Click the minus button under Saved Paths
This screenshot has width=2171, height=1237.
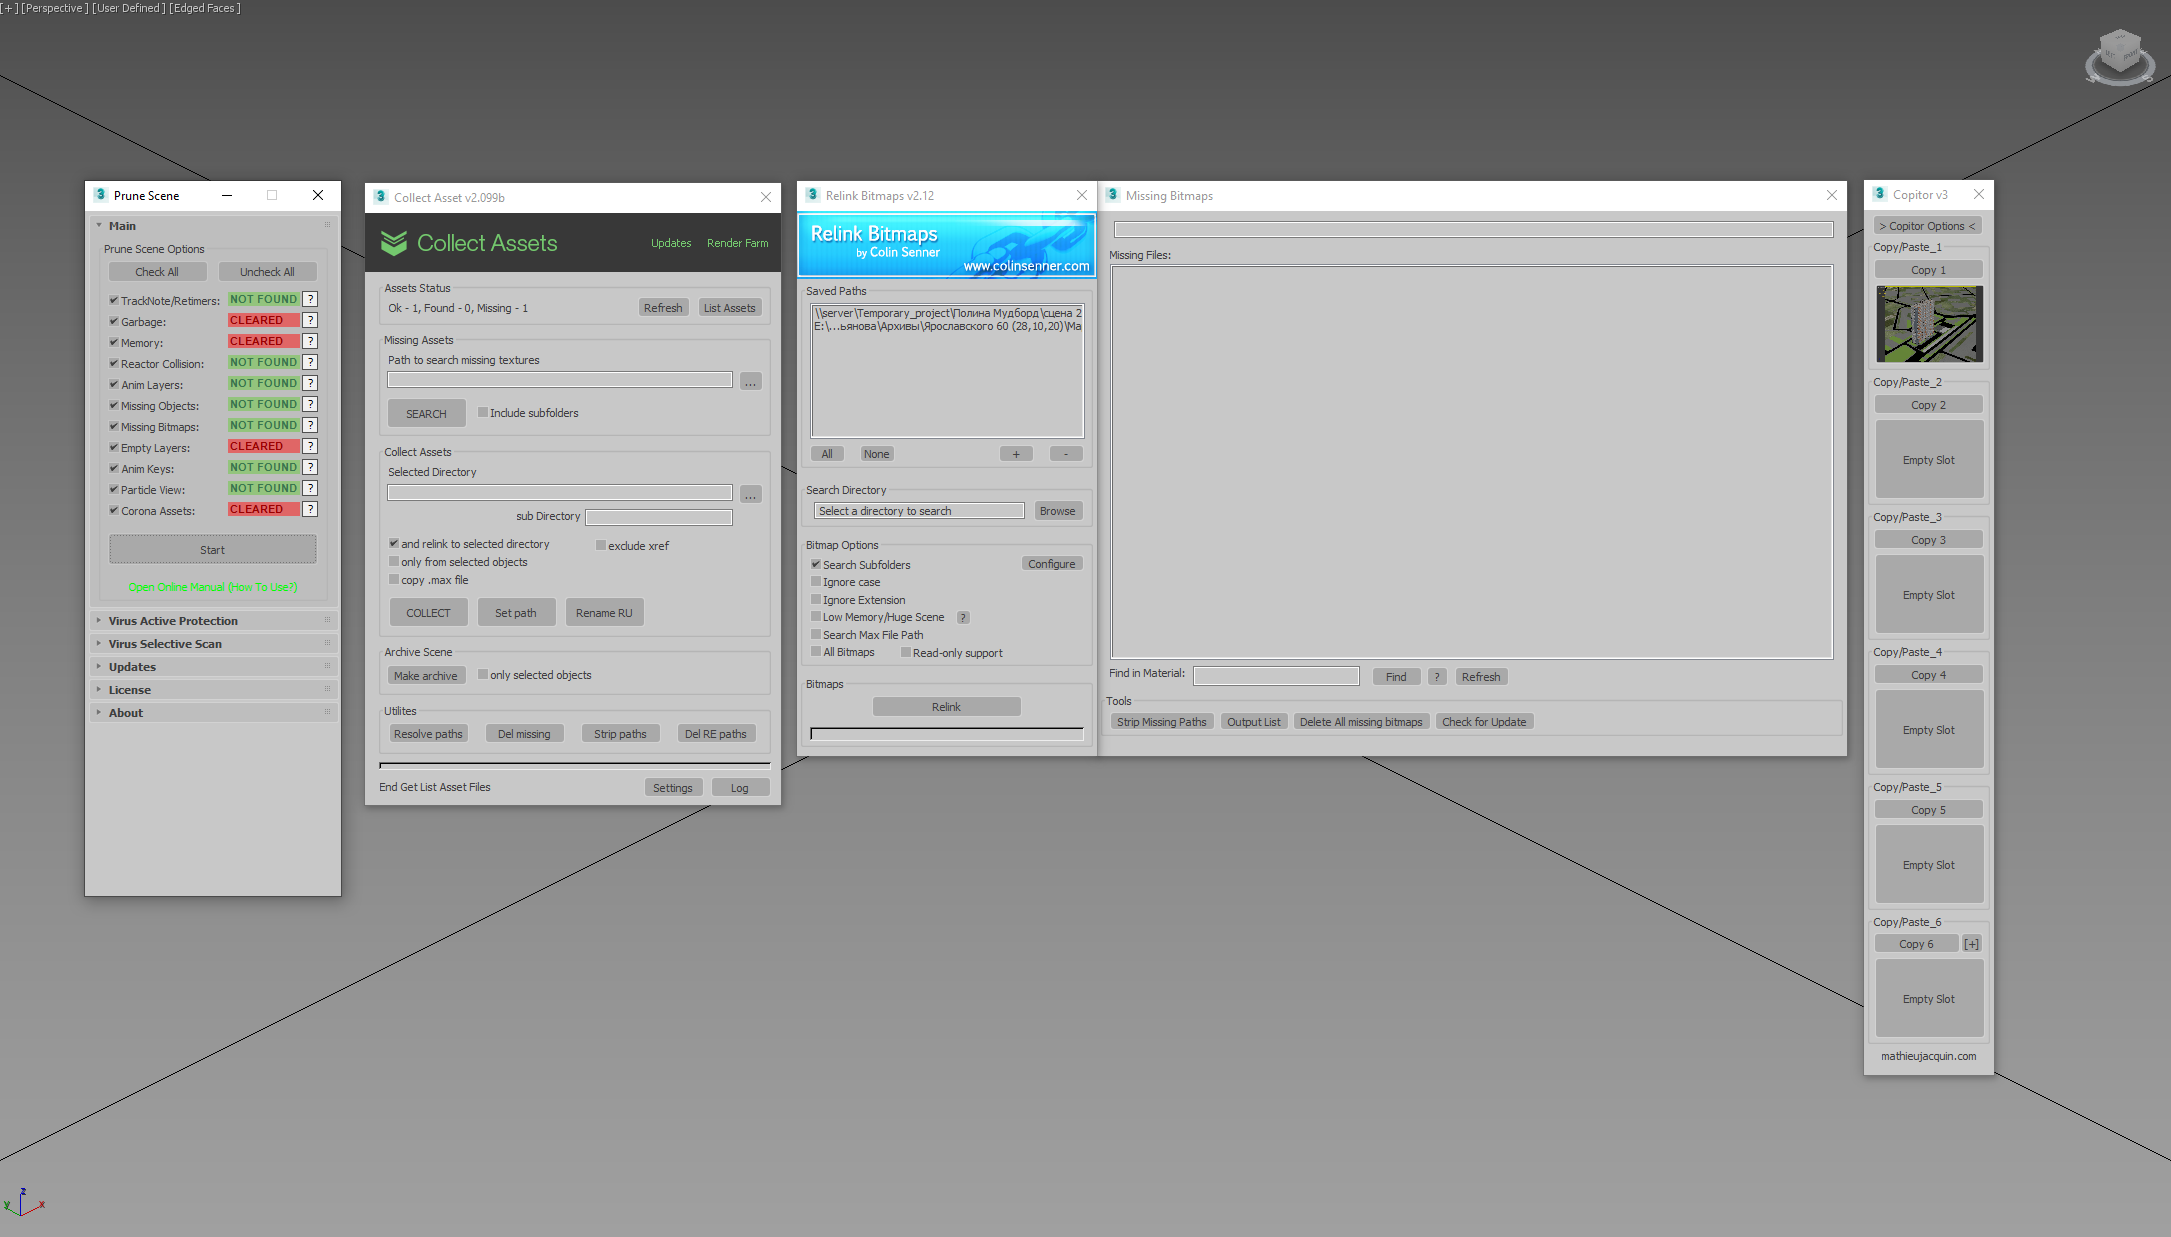coord(1066,454)
